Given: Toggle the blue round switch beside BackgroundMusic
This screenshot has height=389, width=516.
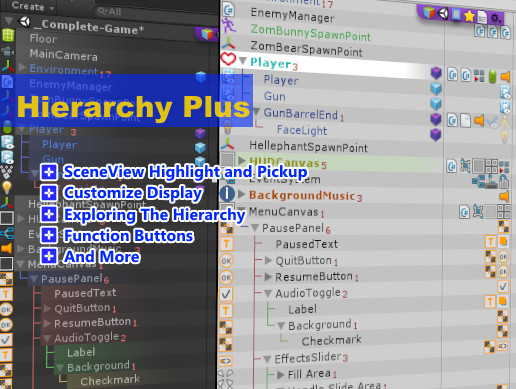Looking at the screenshot, I should (x=227, y=193).
